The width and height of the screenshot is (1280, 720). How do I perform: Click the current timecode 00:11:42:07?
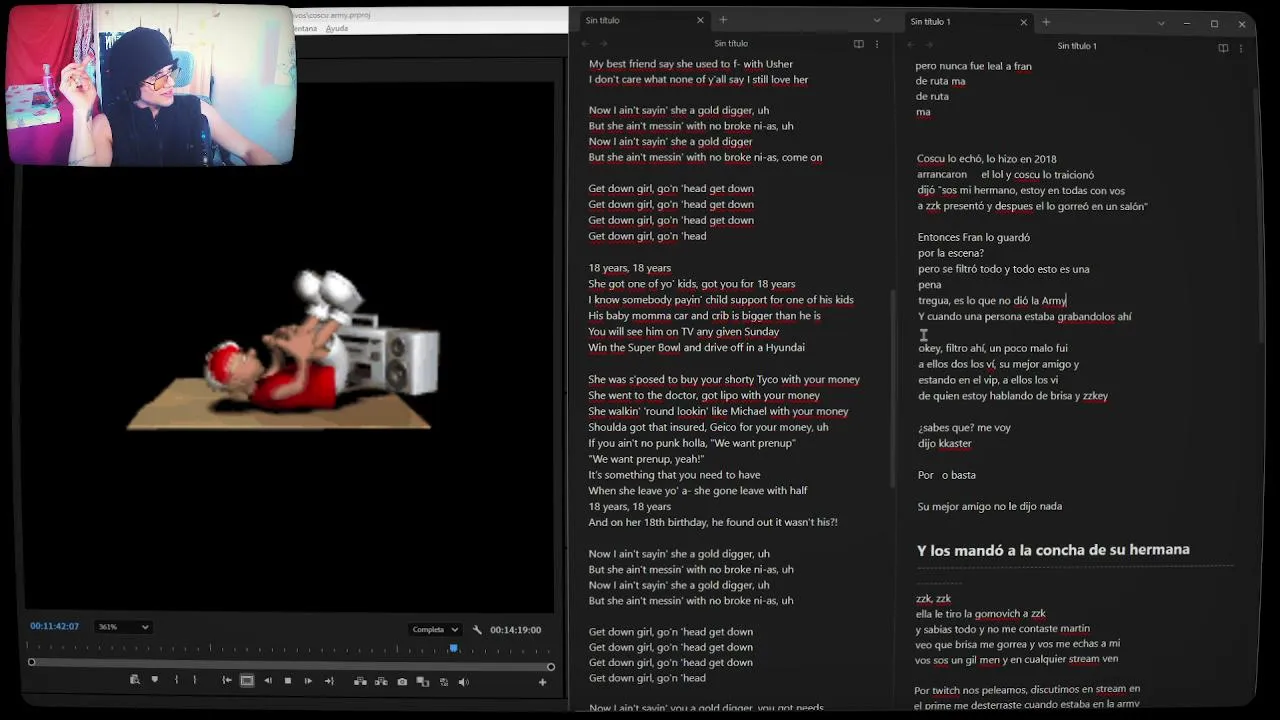point(54,626)
